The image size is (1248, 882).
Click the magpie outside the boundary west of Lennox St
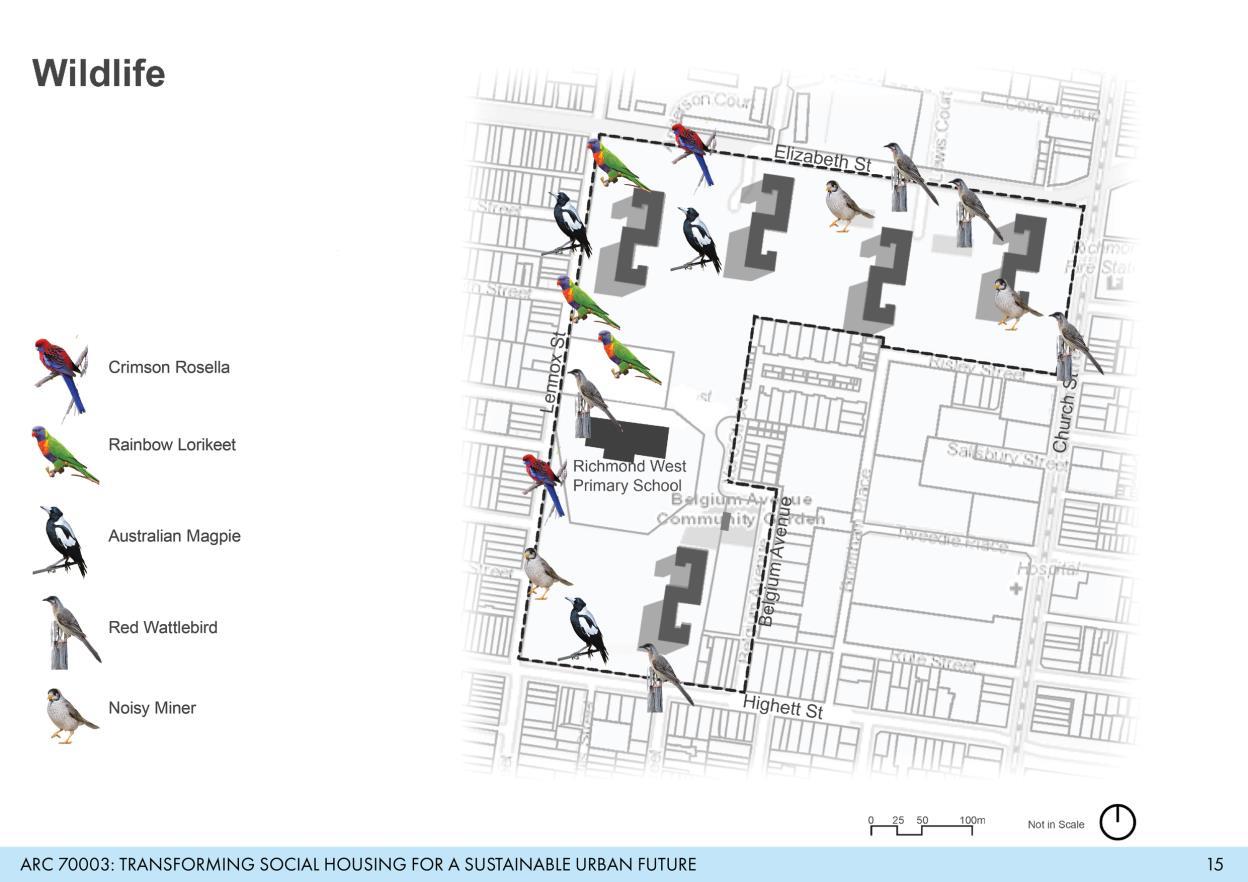coord(568,224)
